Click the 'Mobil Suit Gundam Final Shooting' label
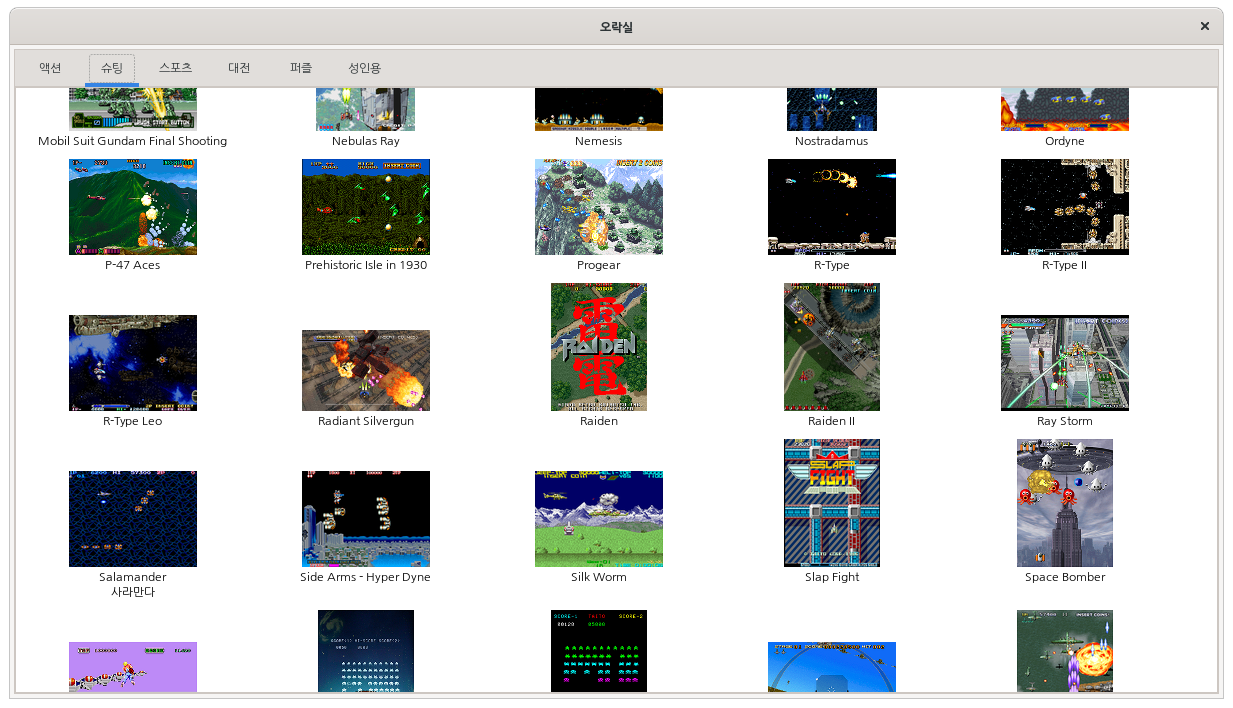1233x708 pixels. (x=133, y=141)
